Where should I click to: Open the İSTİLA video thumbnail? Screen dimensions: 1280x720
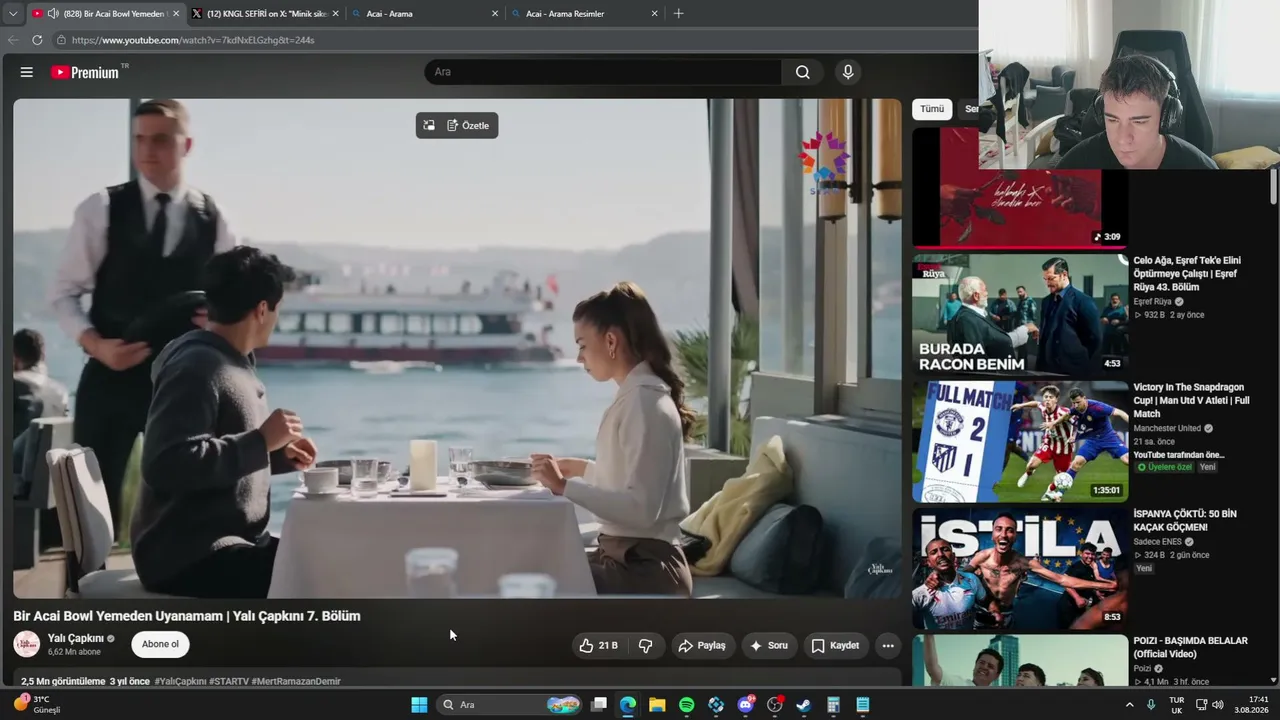click(1020, 568)
